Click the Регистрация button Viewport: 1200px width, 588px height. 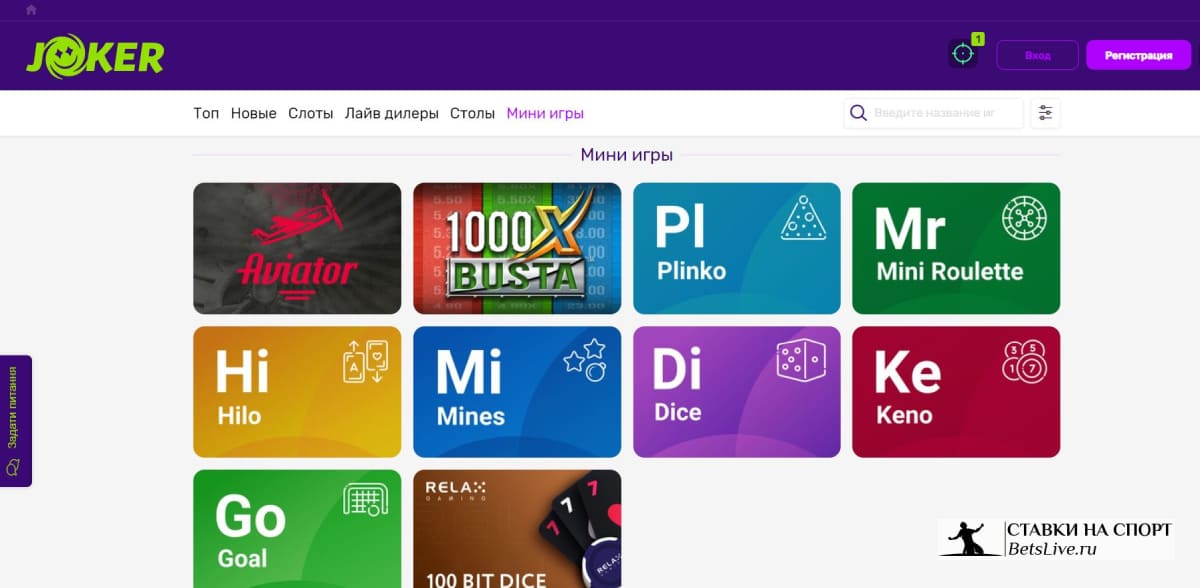[1139, 55]
